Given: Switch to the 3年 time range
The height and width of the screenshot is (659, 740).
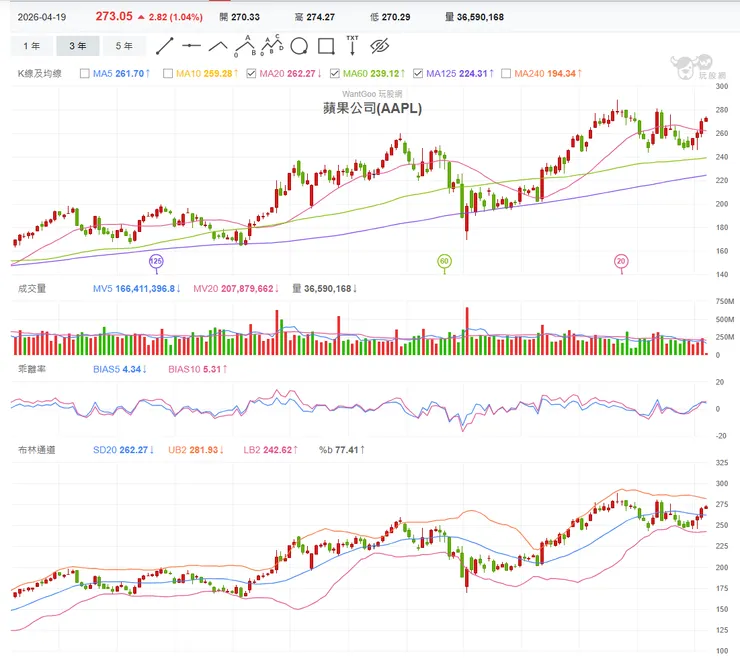Looking at the screenshot, I should pos(78,46).
